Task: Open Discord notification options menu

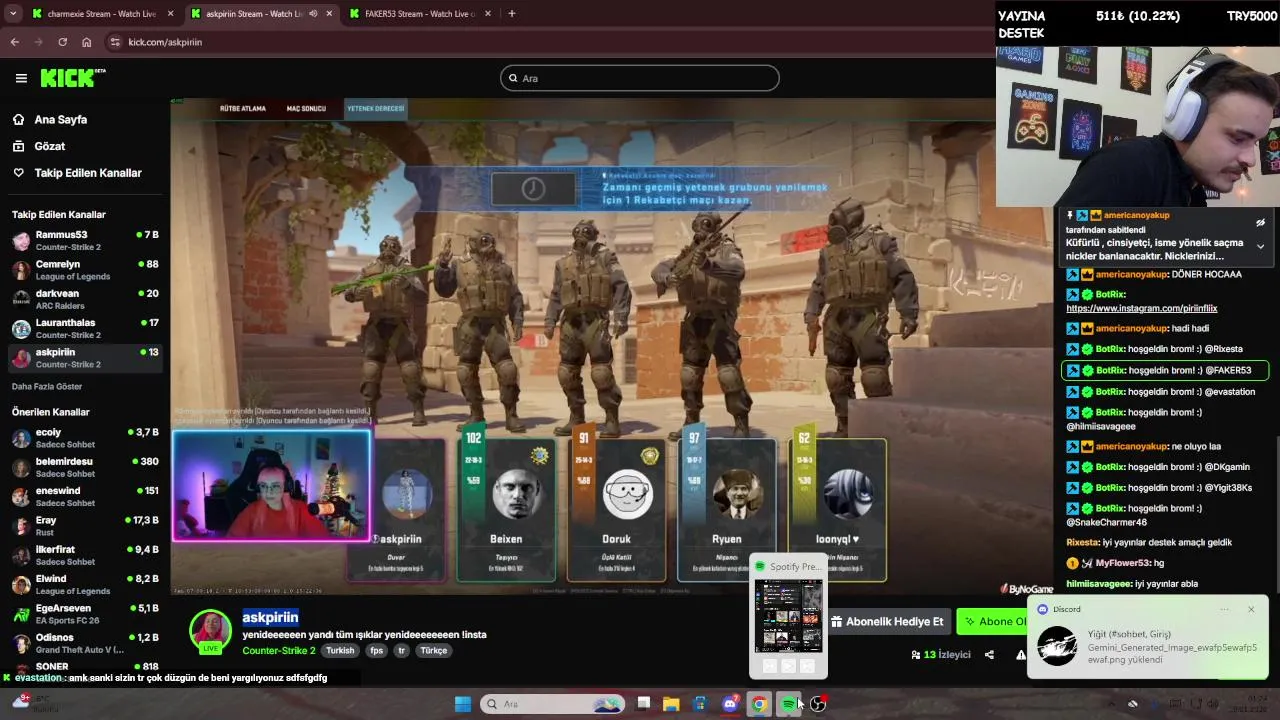Action: click(x=1224, y=609)
